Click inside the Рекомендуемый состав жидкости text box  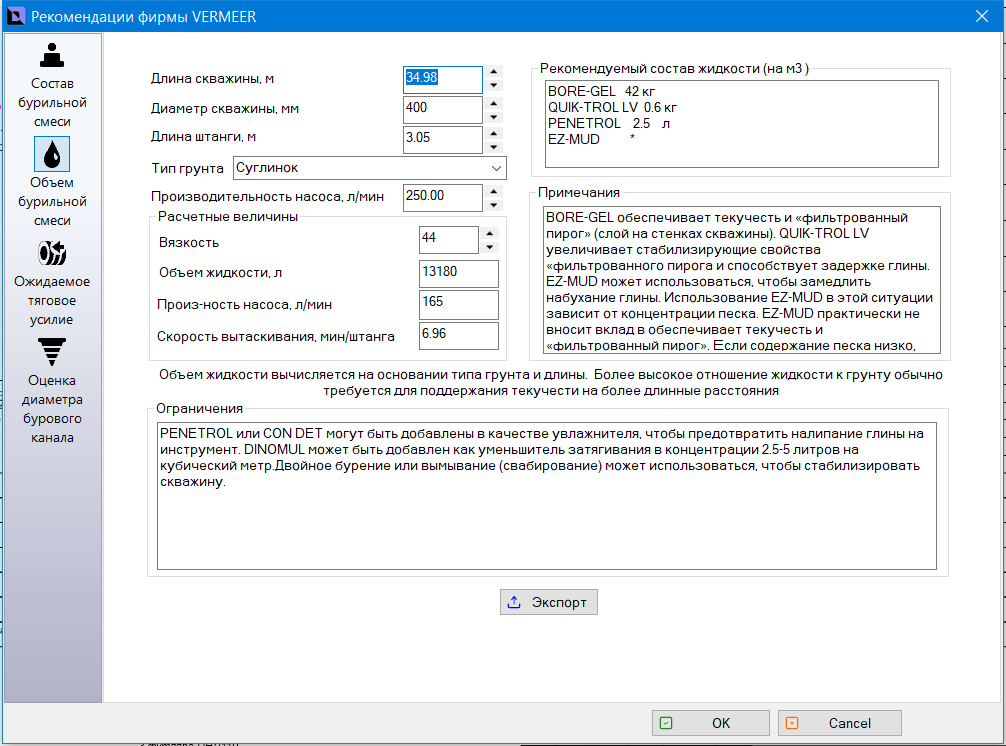(x=742, y=124)
